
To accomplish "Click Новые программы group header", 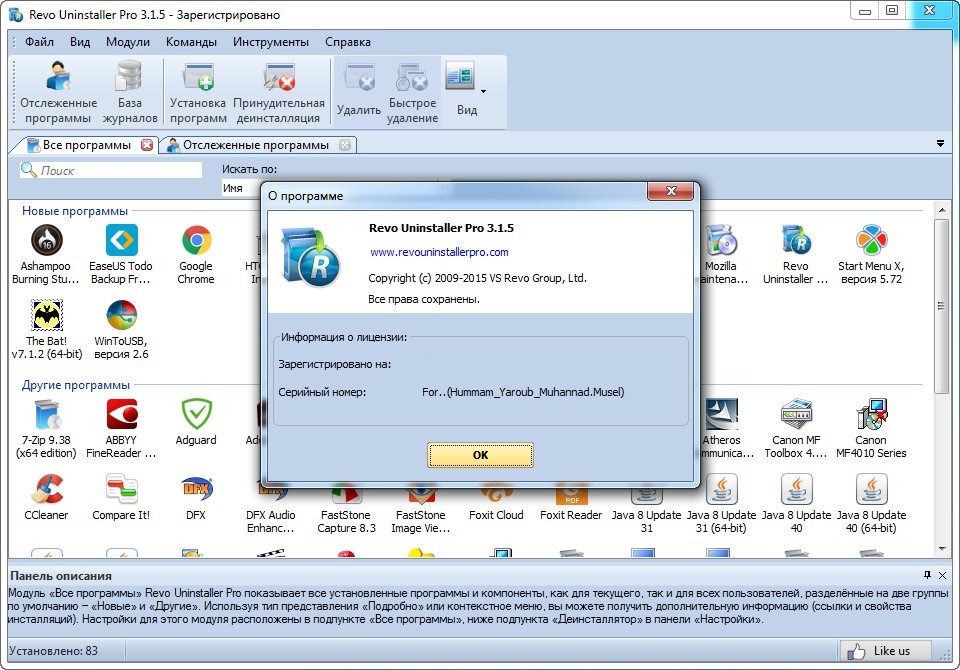I will (x=75, y=211).
